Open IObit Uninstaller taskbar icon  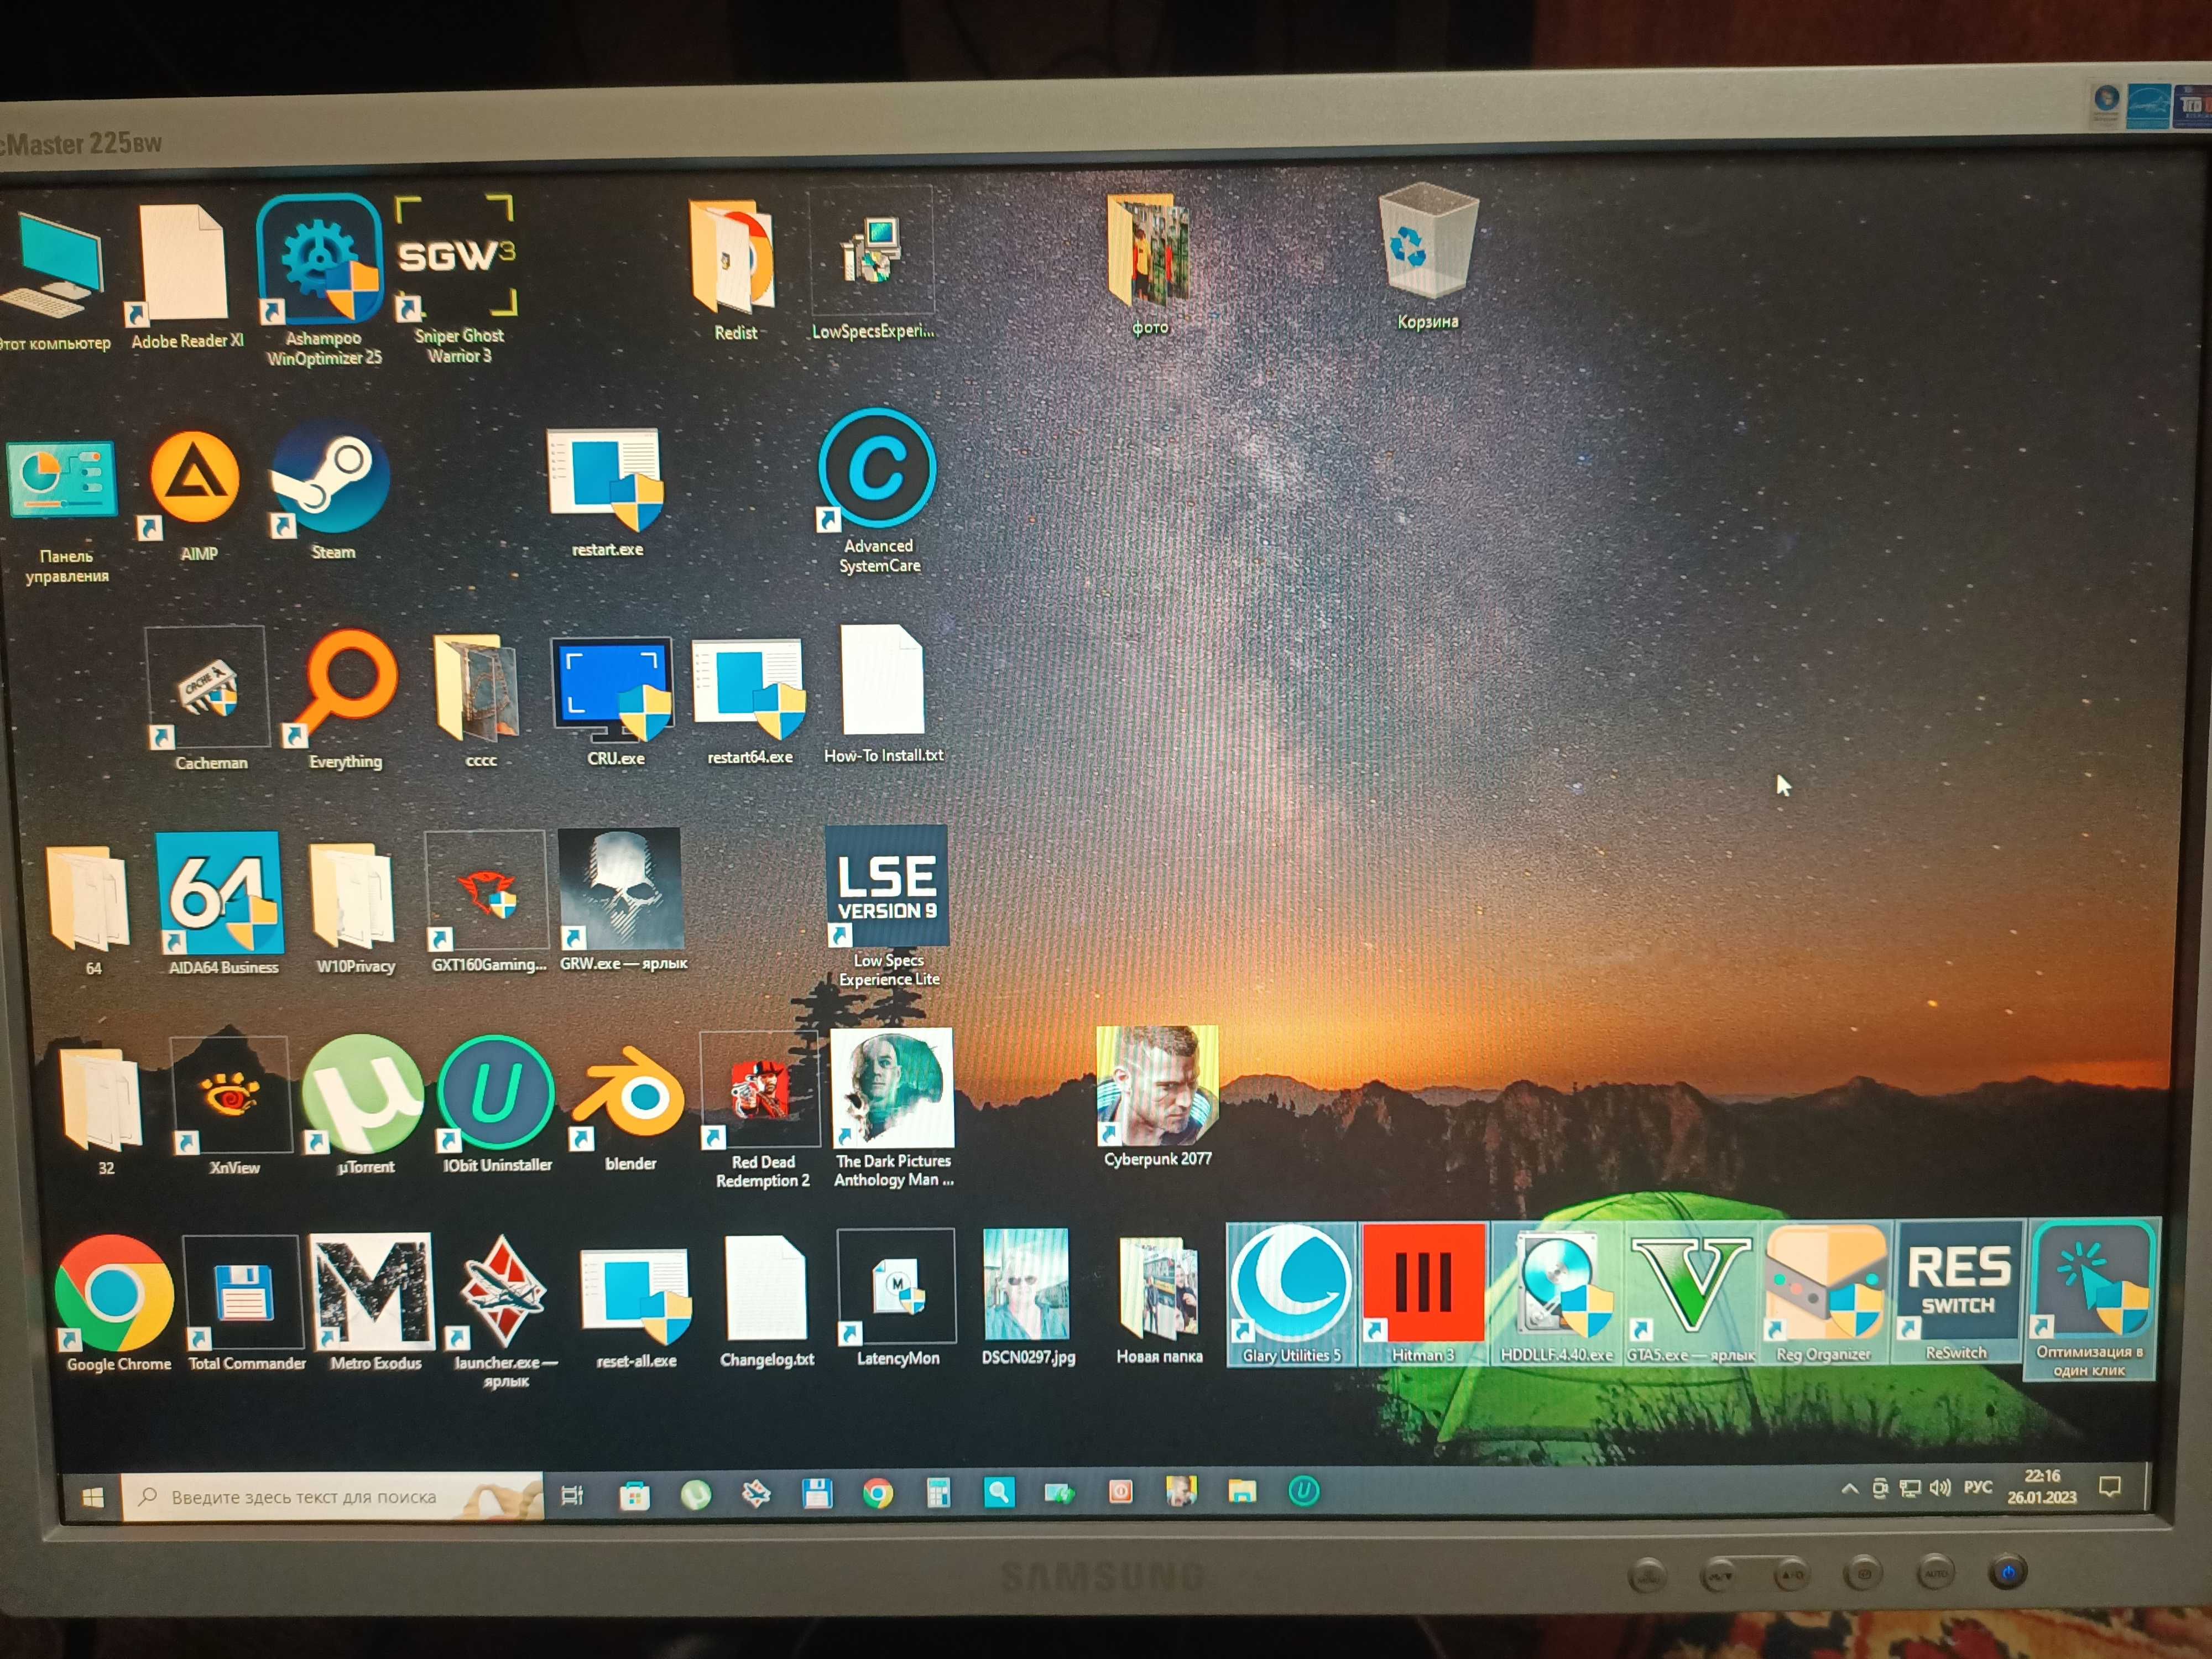tap(1303, 1491)
